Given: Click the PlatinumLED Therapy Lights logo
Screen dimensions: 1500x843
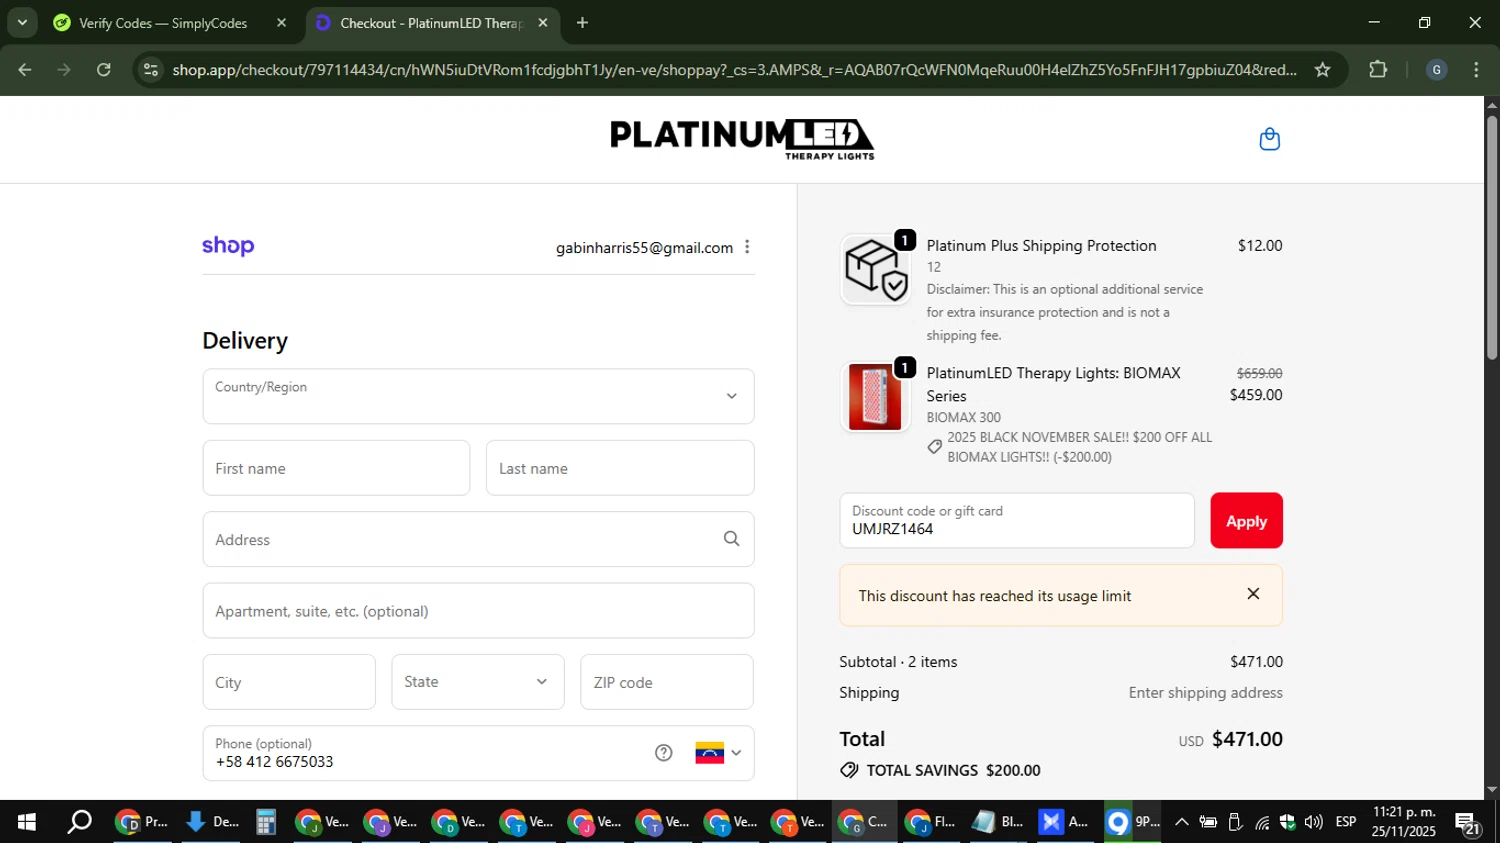Looking at the screenshot, I should click(x=742, y=139).
